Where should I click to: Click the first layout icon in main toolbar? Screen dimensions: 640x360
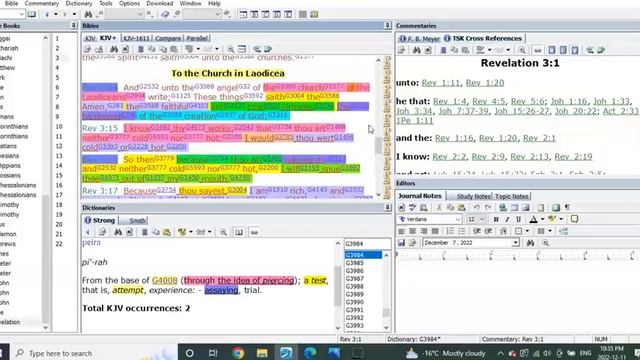pos(243,14)
